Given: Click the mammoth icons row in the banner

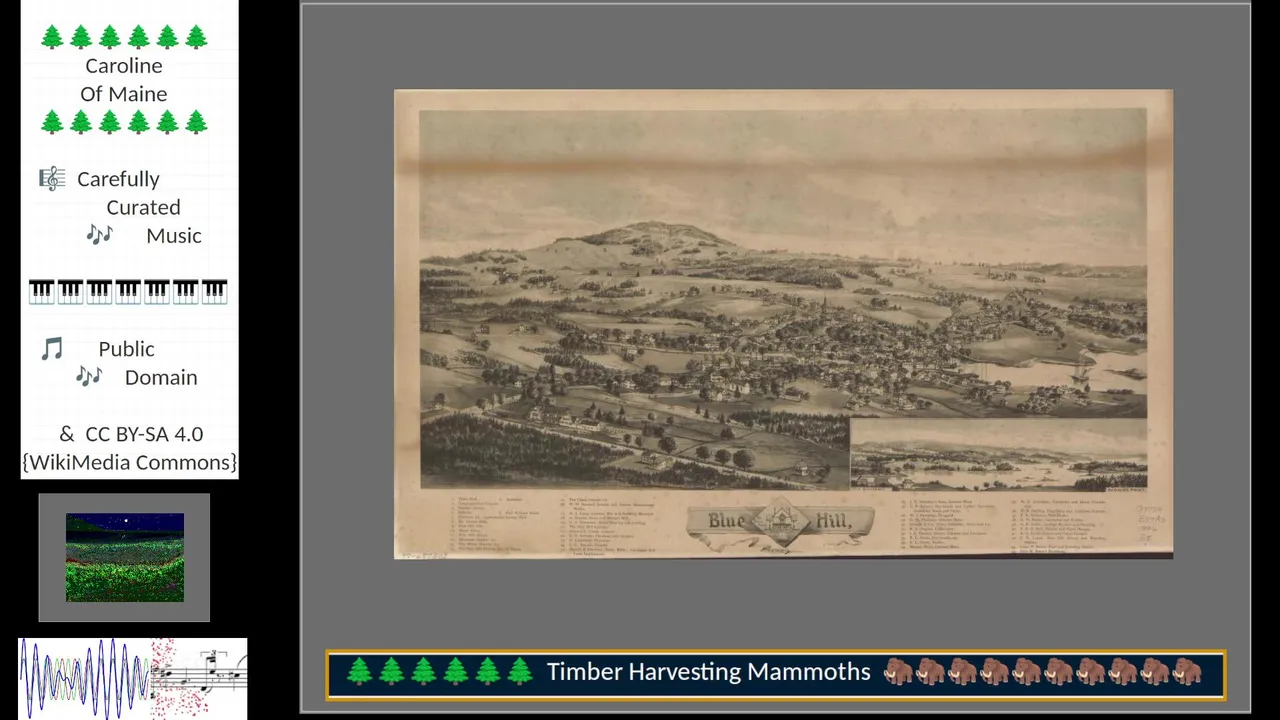Looking at the screenshot, I should click(x=1043, y=672).
